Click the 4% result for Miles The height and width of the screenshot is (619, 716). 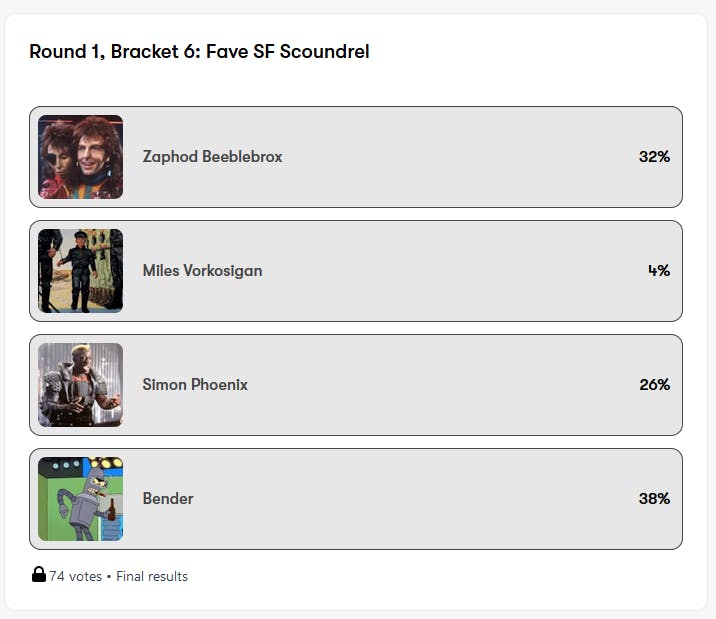pos(658,271)
